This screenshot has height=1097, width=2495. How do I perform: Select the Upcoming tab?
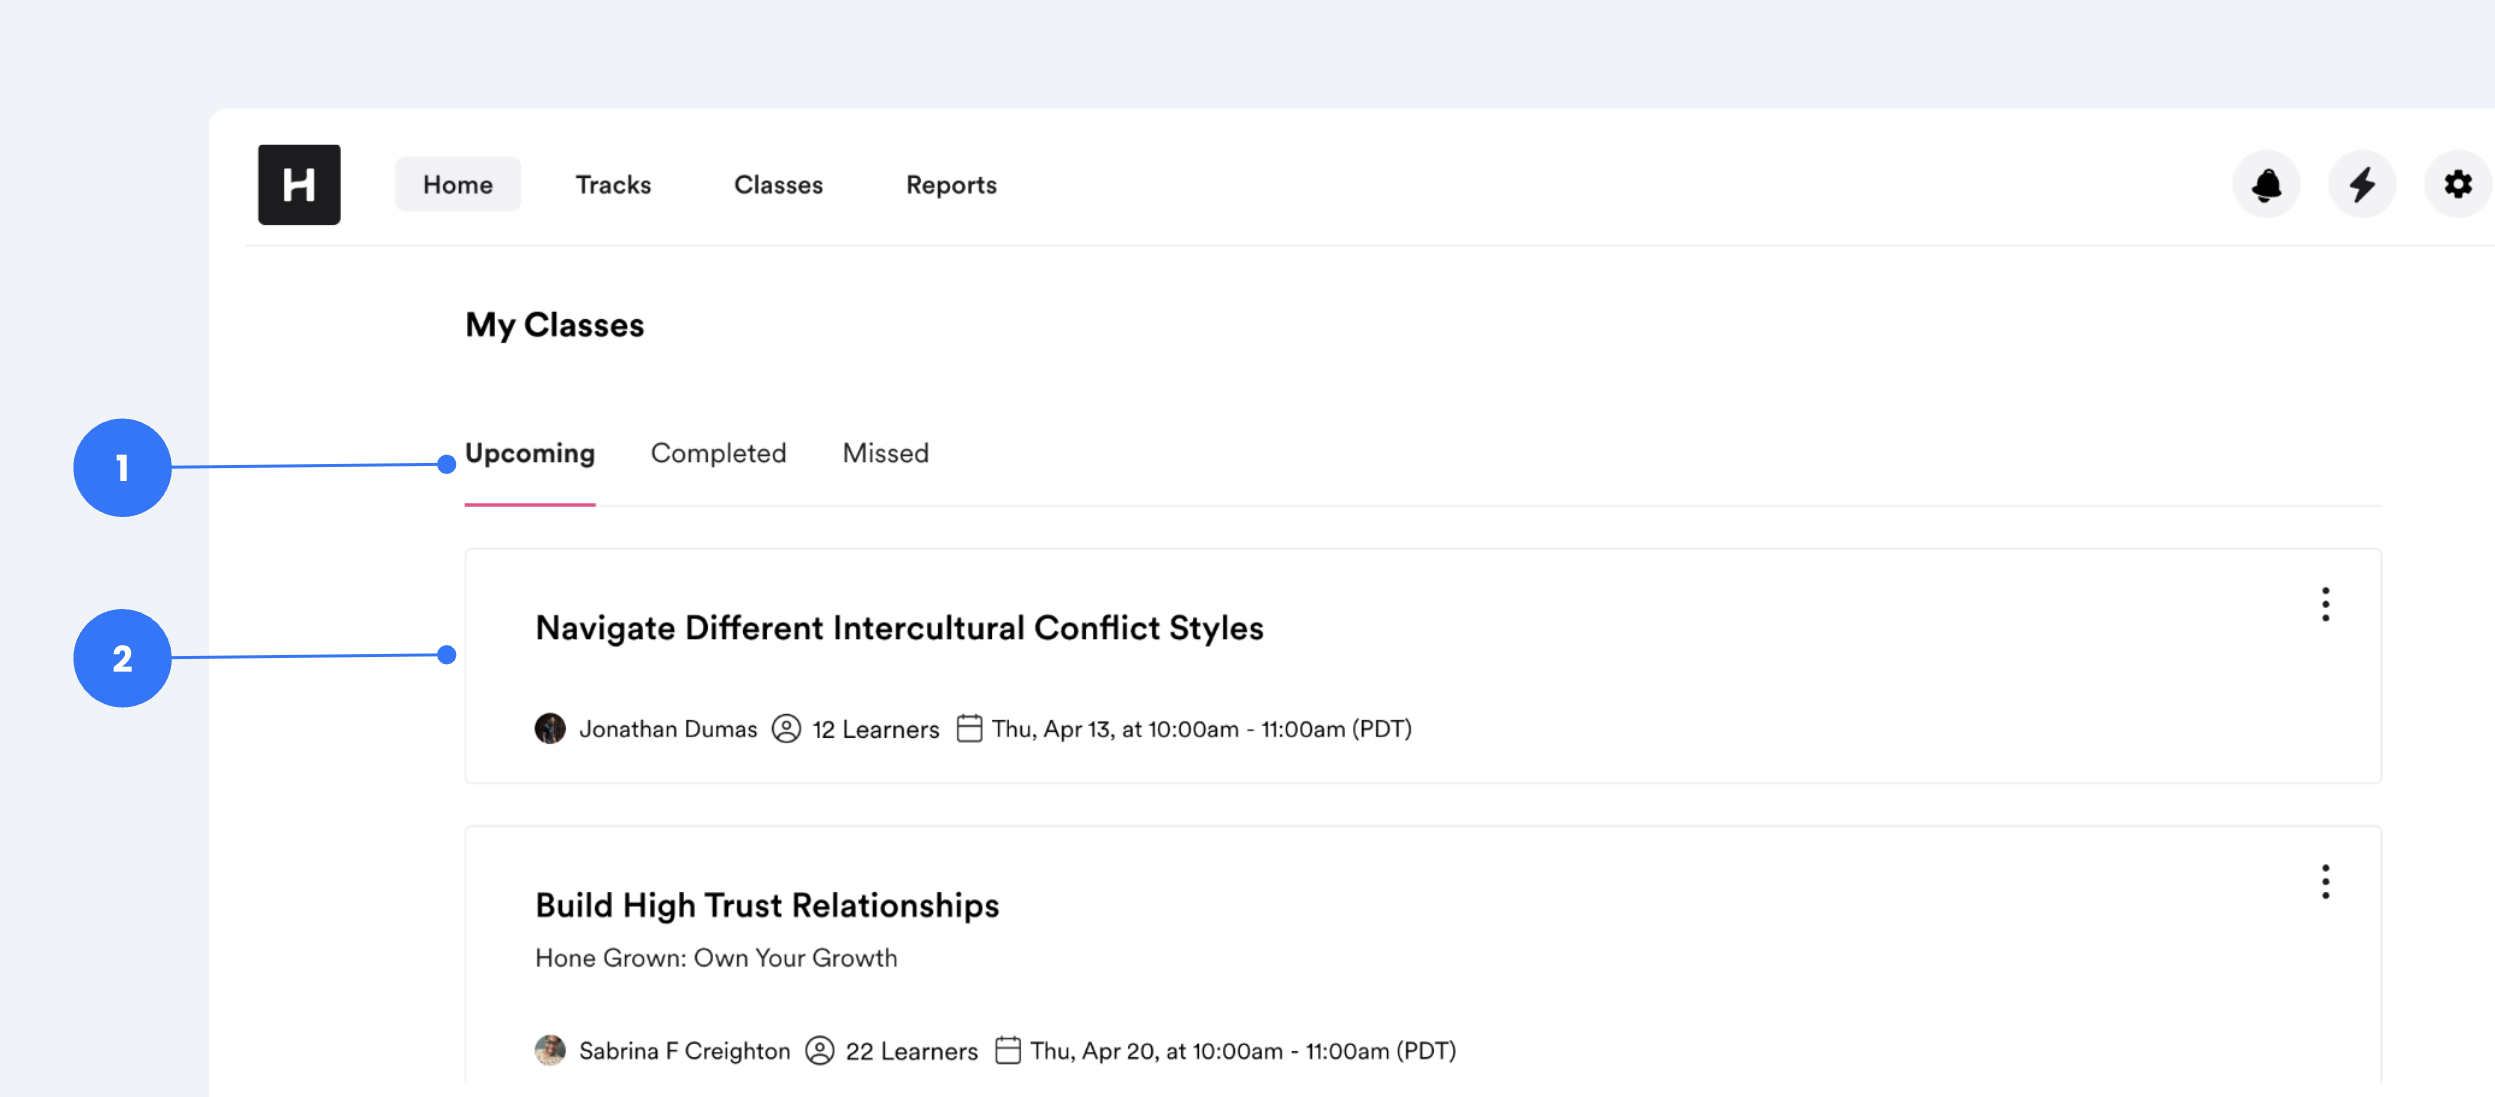click(x=530, y=454)
